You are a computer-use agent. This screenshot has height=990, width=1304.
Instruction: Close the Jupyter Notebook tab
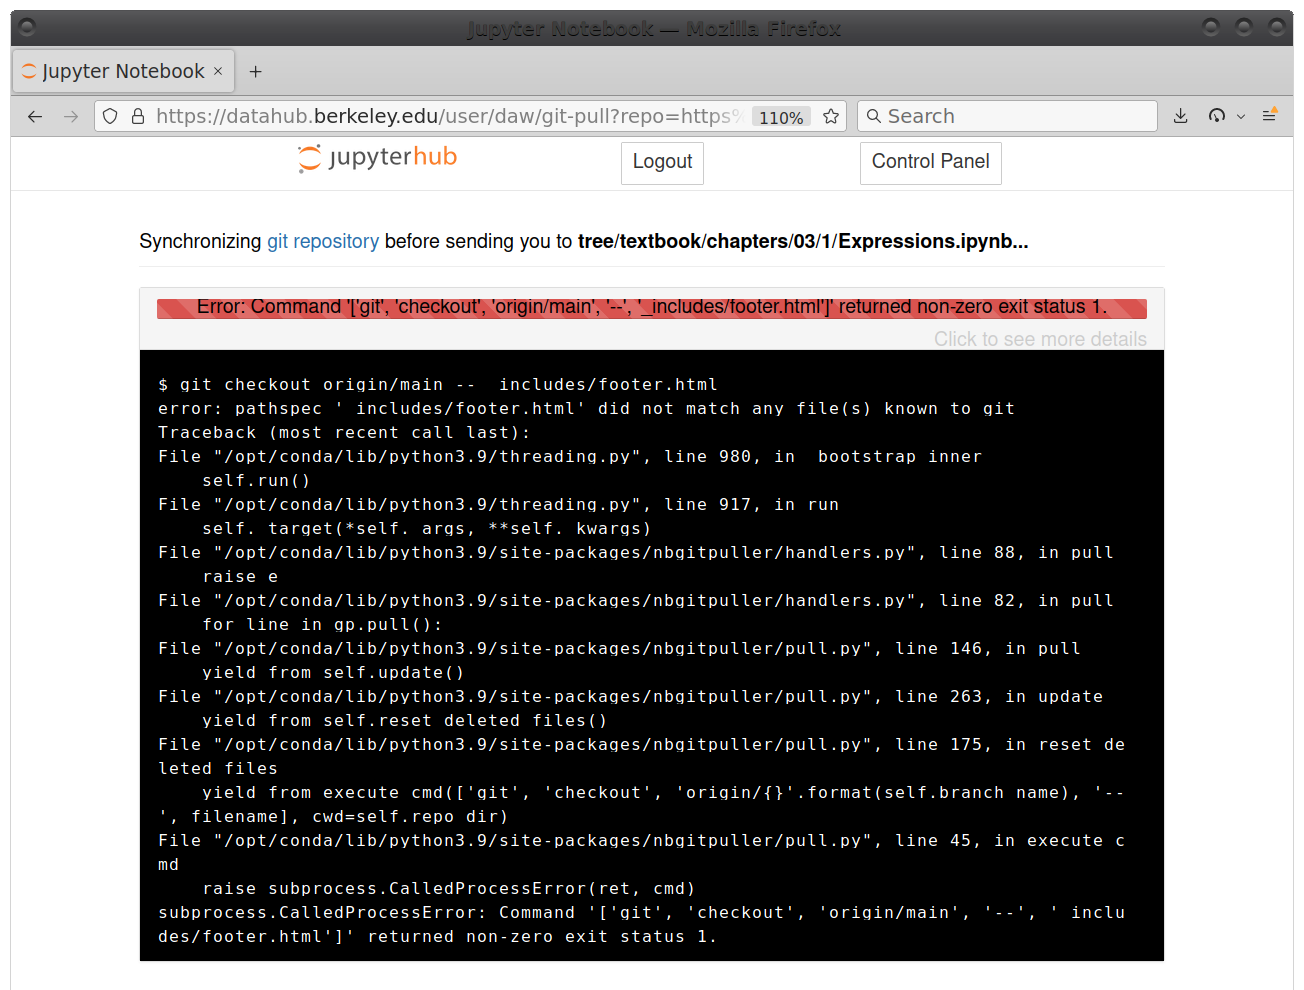pyautogui.click(x=217, y=71)
